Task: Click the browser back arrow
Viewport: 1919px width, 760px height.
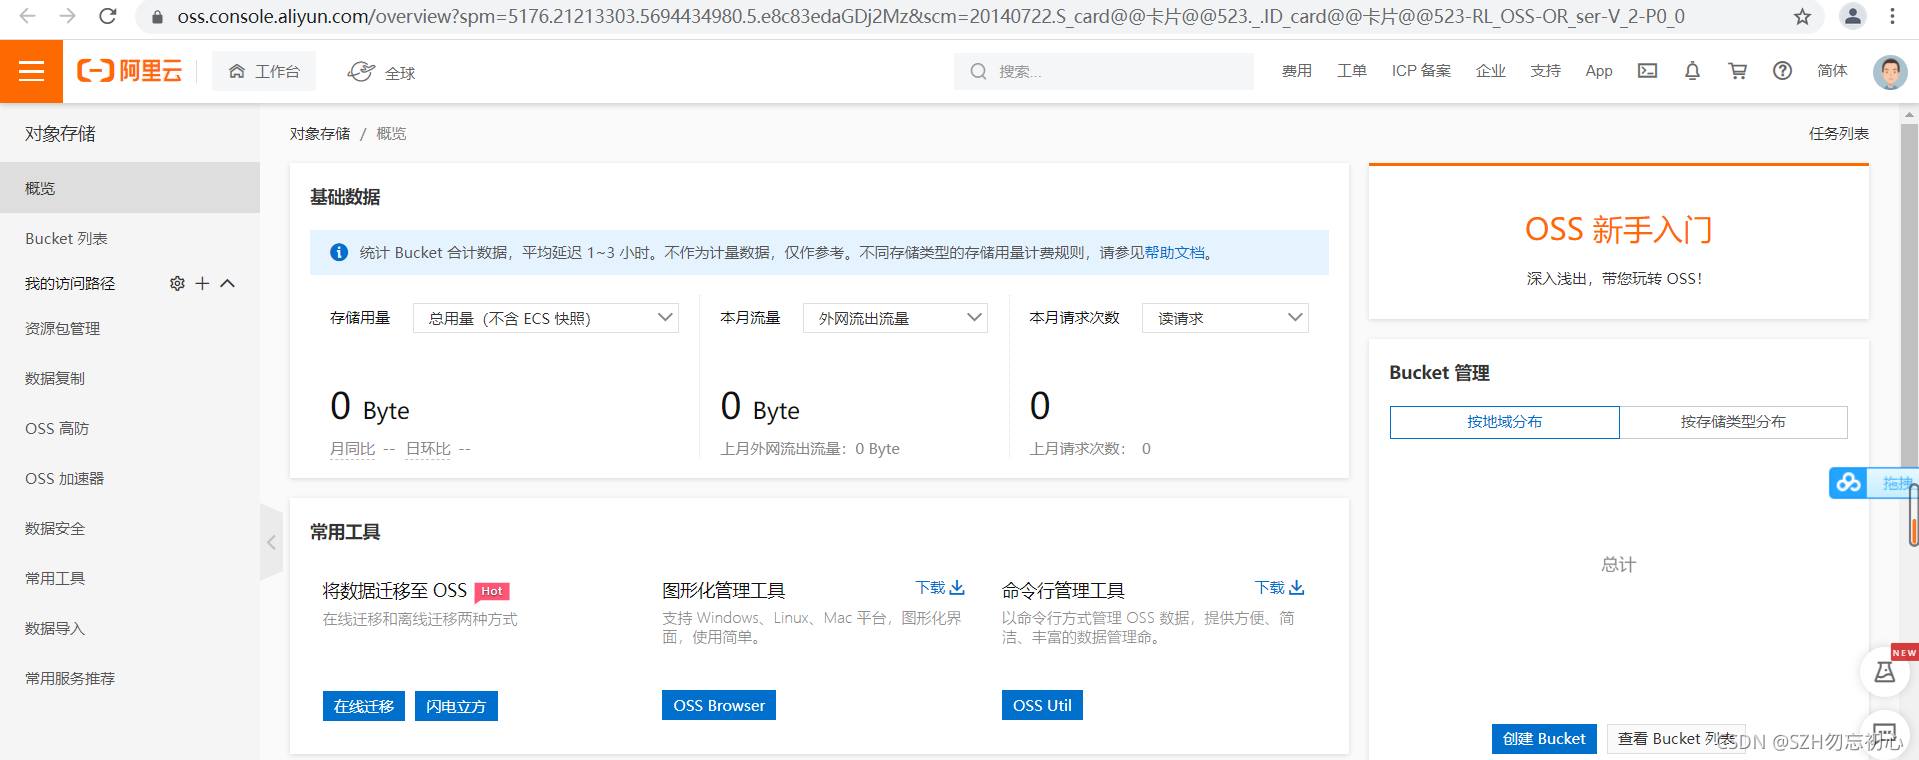Action: point(27,16)
